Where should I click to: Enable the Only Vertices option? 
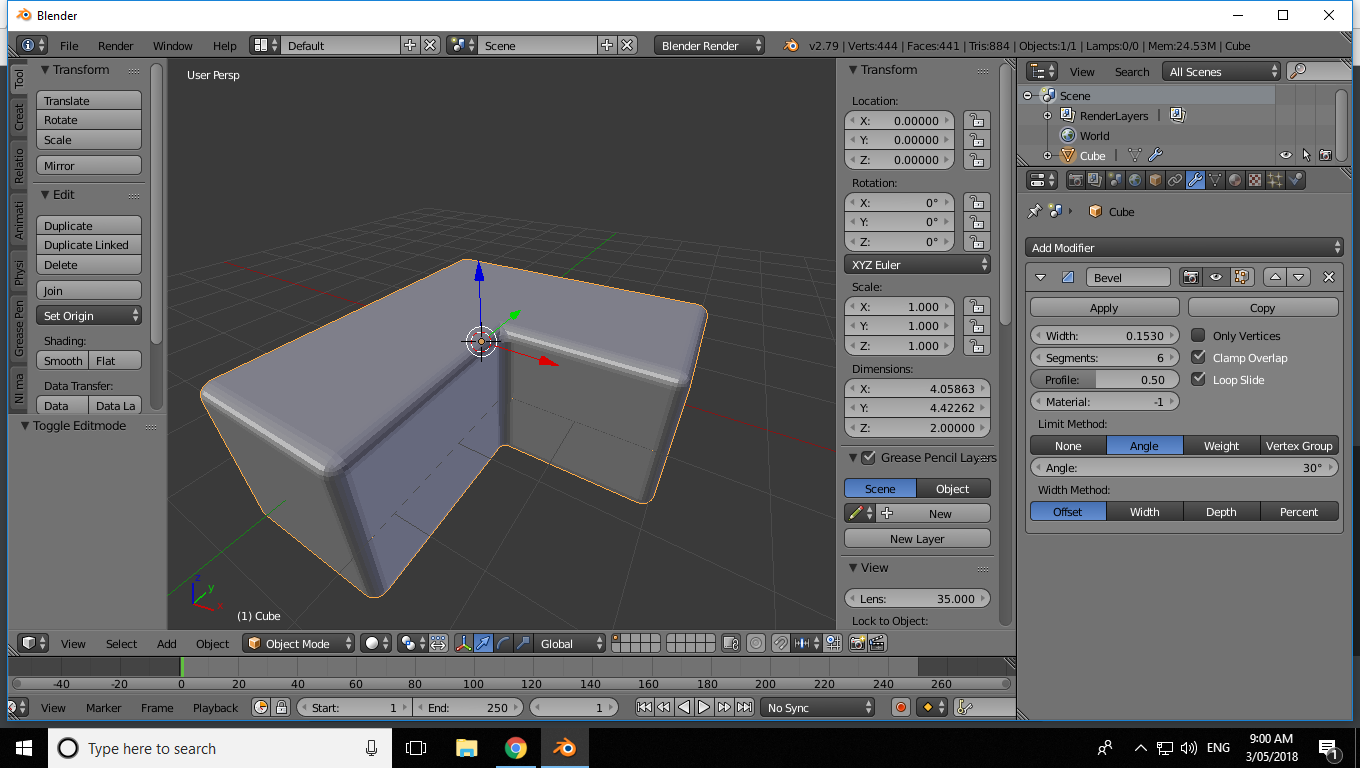coord(1198,335)
